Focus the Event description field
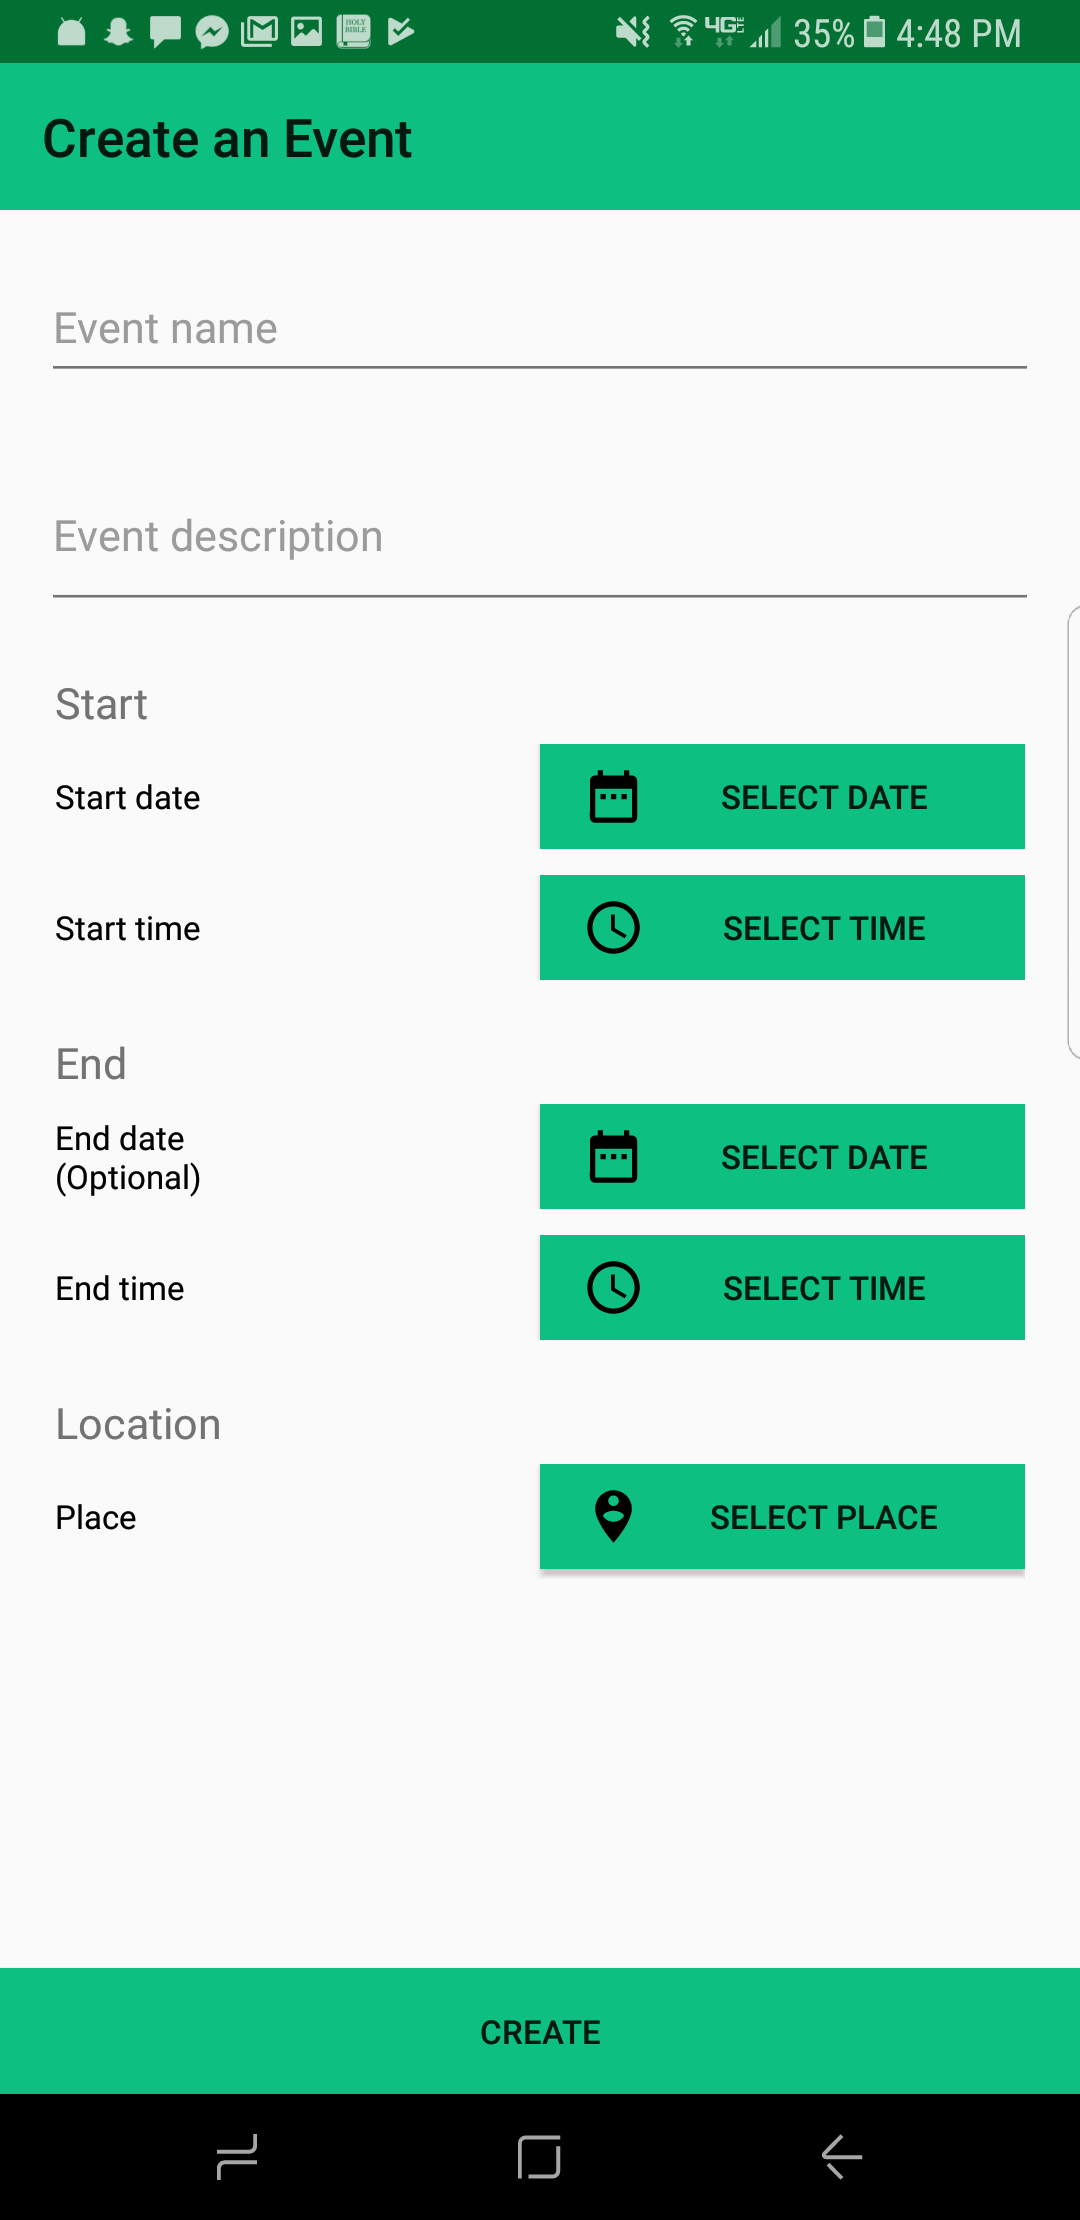 (540, 537)
